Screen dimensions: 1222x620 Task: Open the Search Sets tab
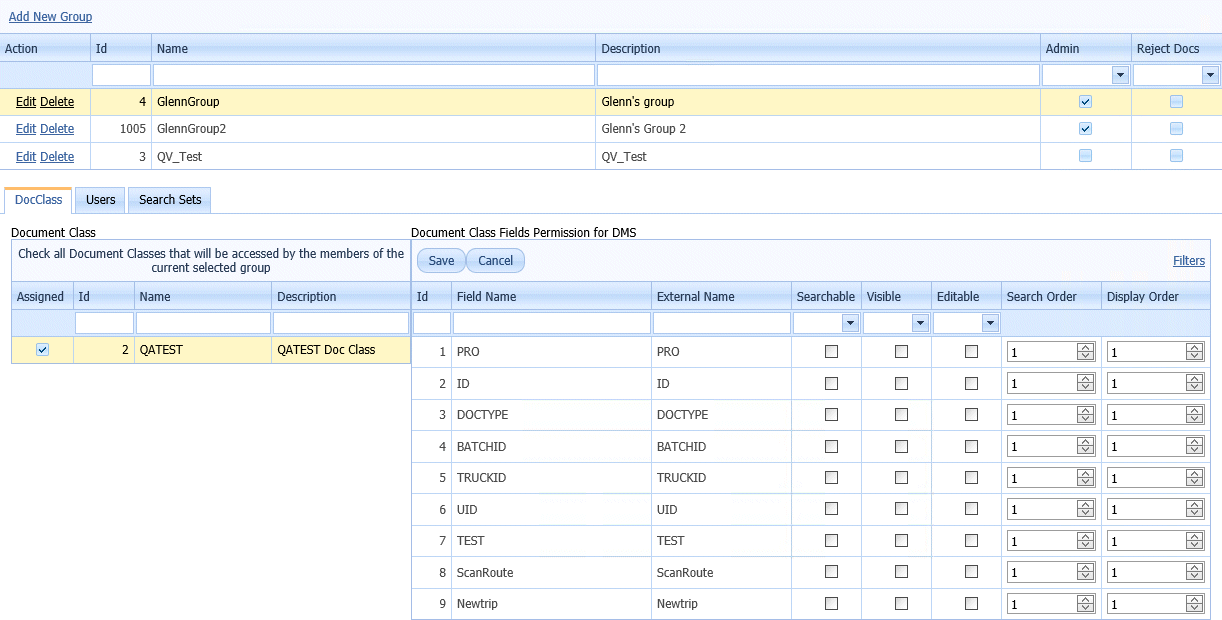170,200
